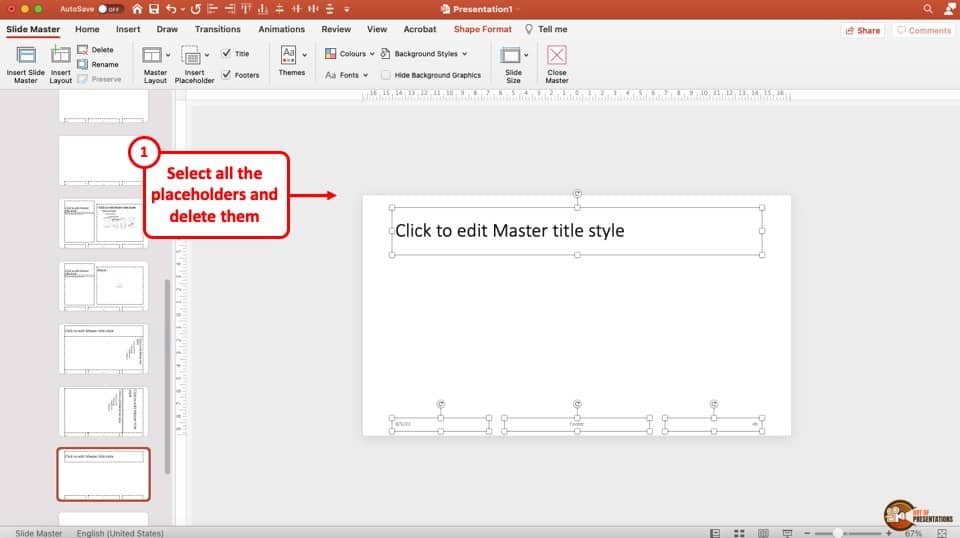The width and height of the screenshot is (960, 538).
Task: Uncheck the Footers checkbox
Action: coord(227,75)
